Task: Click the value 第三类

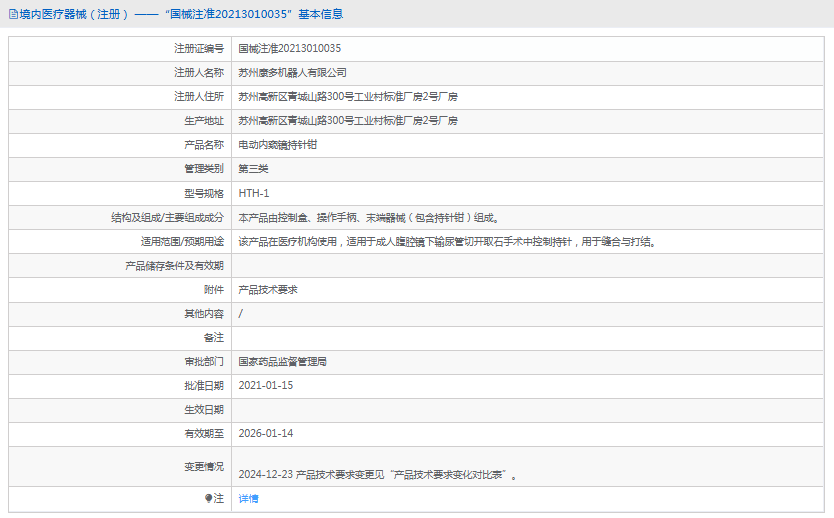Action: point(253,169)
